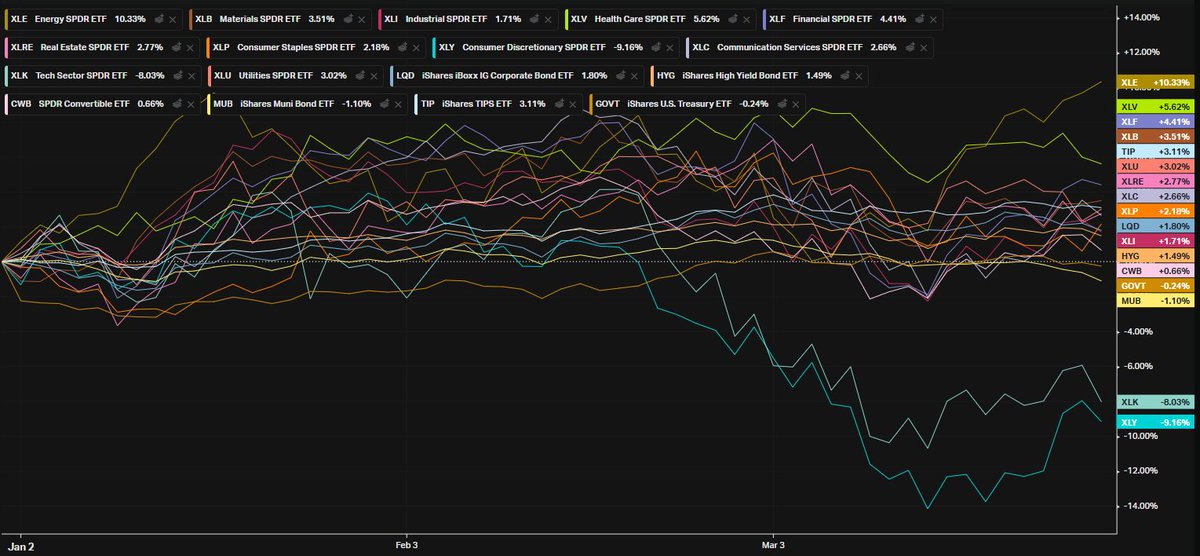Click the XLC +2.66% price scale label
This screenshot has width=1200, height=556.
[x=1154, y=197]
